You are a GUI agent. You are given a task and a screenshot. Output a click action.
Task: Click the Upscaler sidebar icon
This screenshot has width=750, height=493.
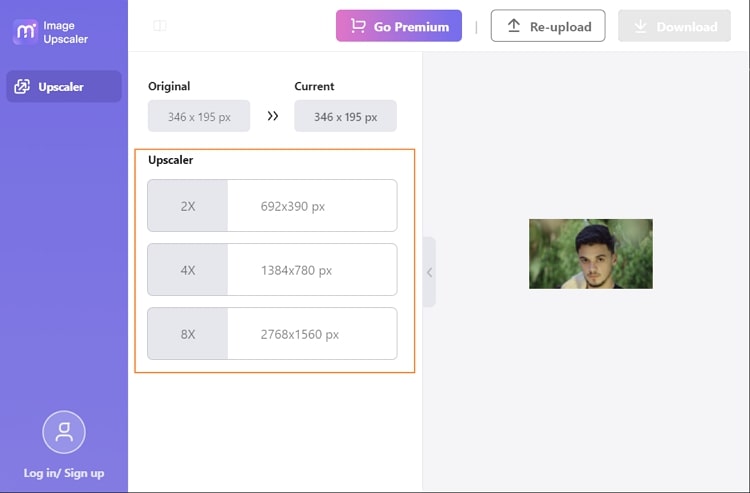pos(22,87)
